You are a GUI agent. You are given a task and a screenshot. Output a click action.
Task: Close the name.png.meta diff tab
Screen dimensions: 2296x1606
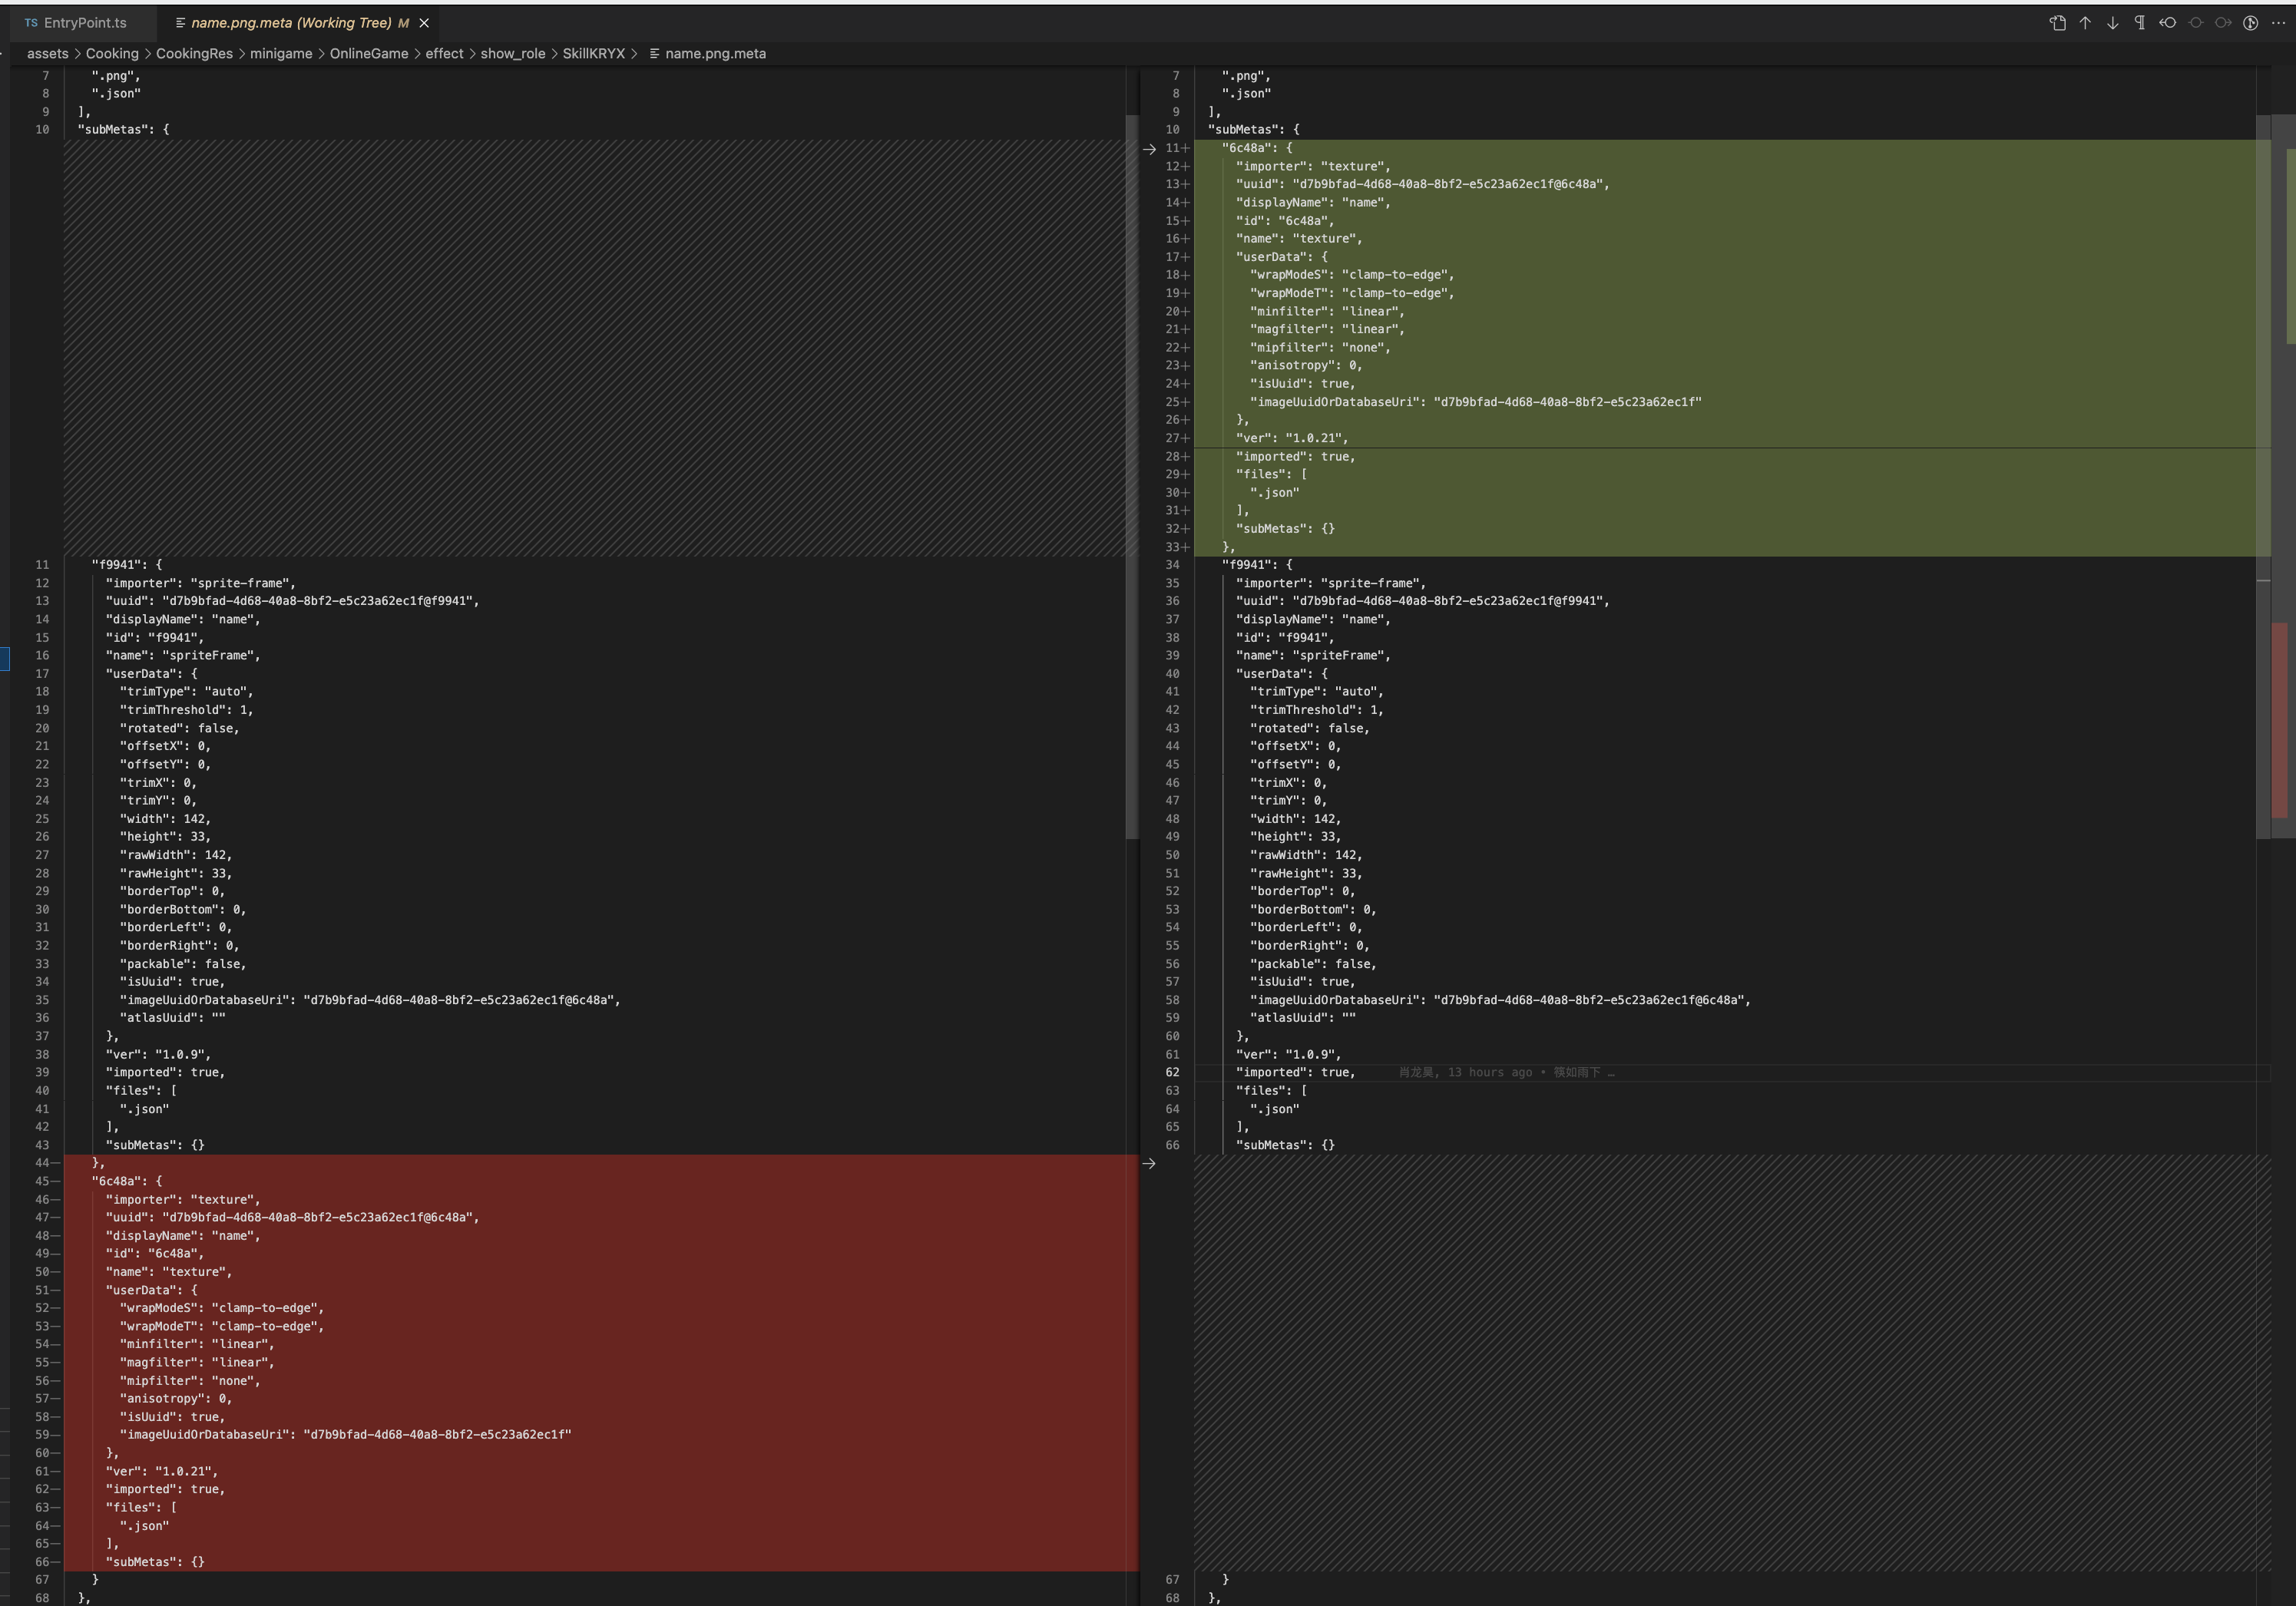click(x=424, y=23)
